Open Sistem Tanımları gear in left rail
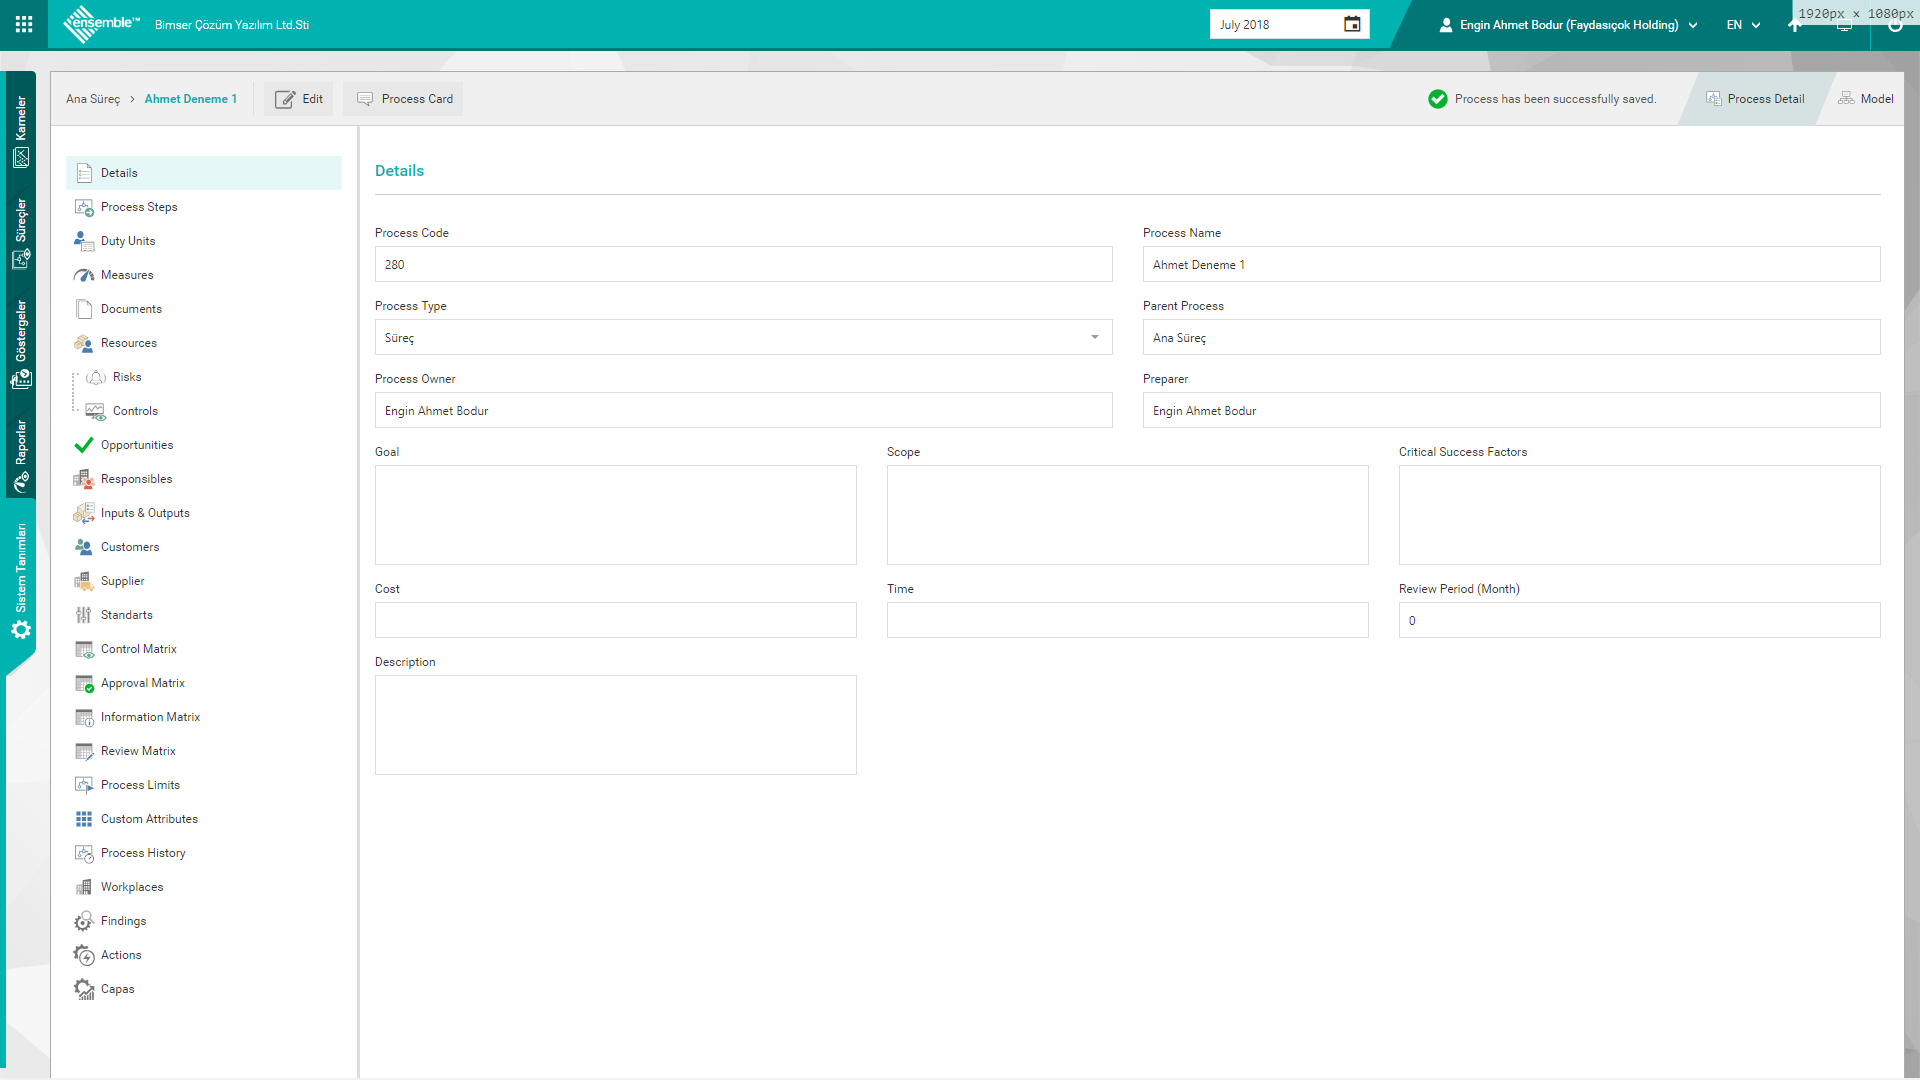The height and width of the screenshot is (1080, 1920). pos(21,630)
